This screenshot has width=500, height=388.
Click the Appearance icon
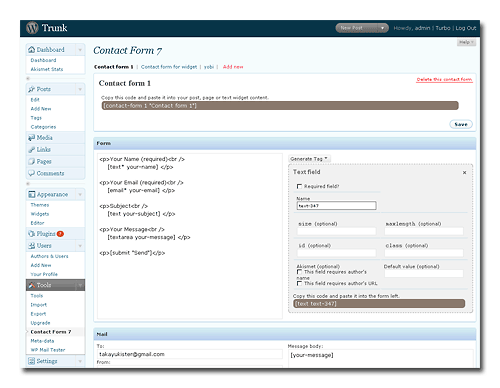32,194
